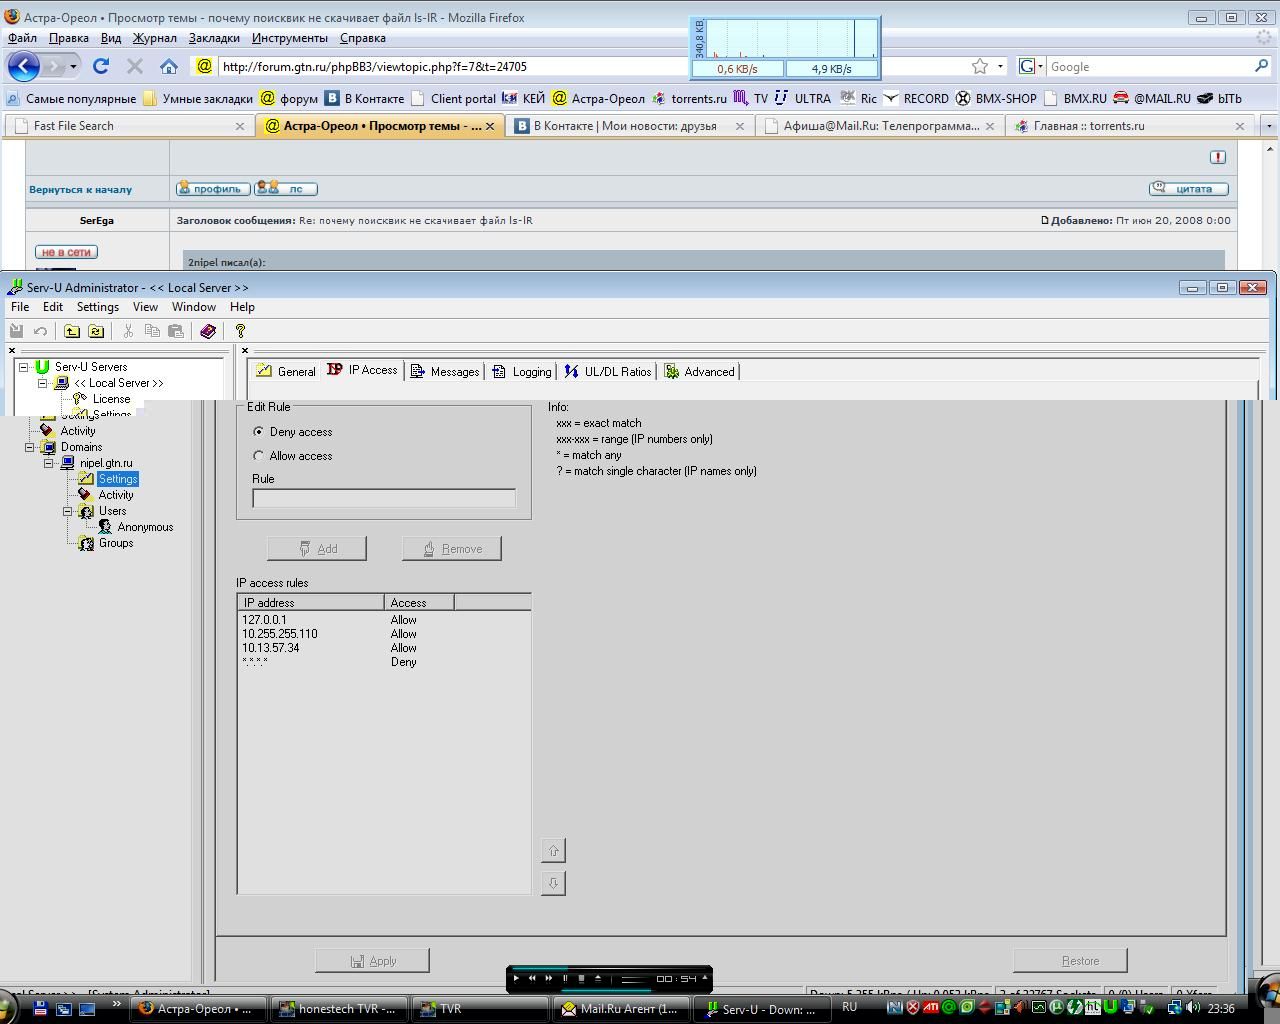This screenshot has width=1280, height=1024.
Task: Switch to the Главная :: torrents.ru tab
Action: tap(1130, 126)
